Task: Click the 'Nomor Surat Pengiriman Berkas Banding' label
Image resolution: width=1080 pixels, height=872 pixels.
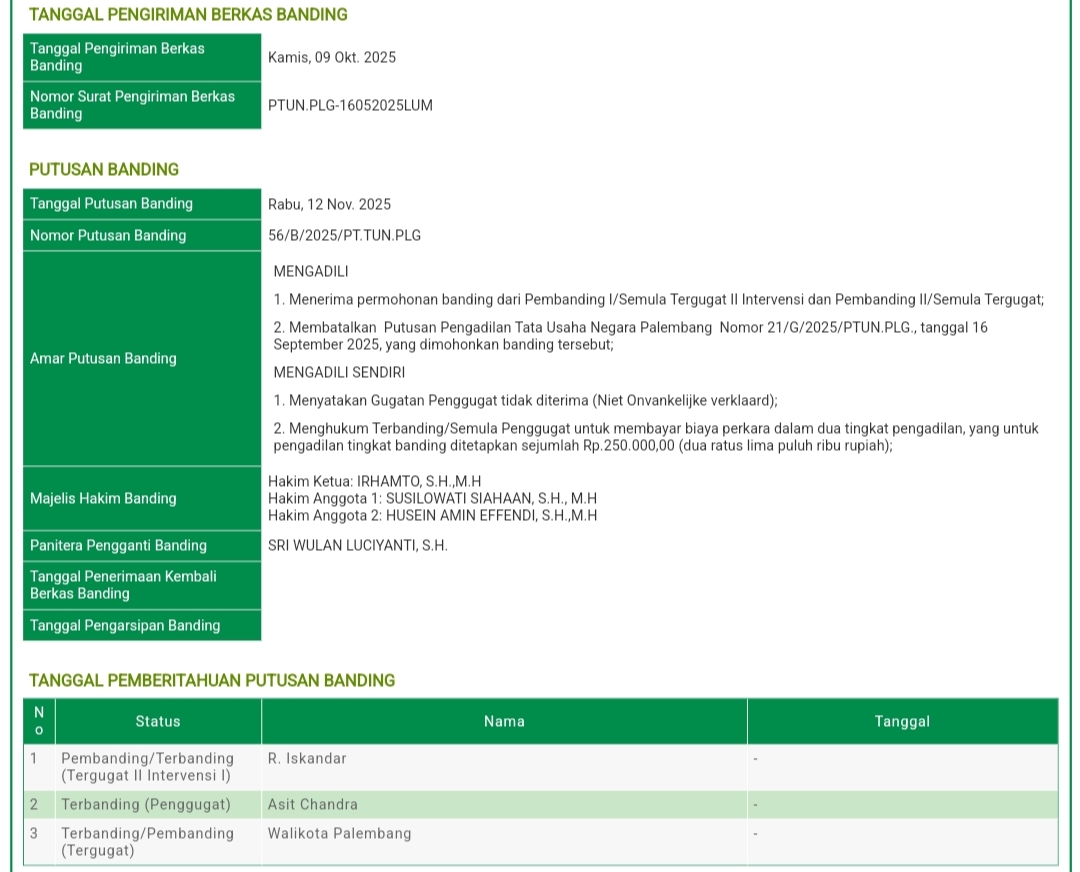Action: click(x=141, y=105)
